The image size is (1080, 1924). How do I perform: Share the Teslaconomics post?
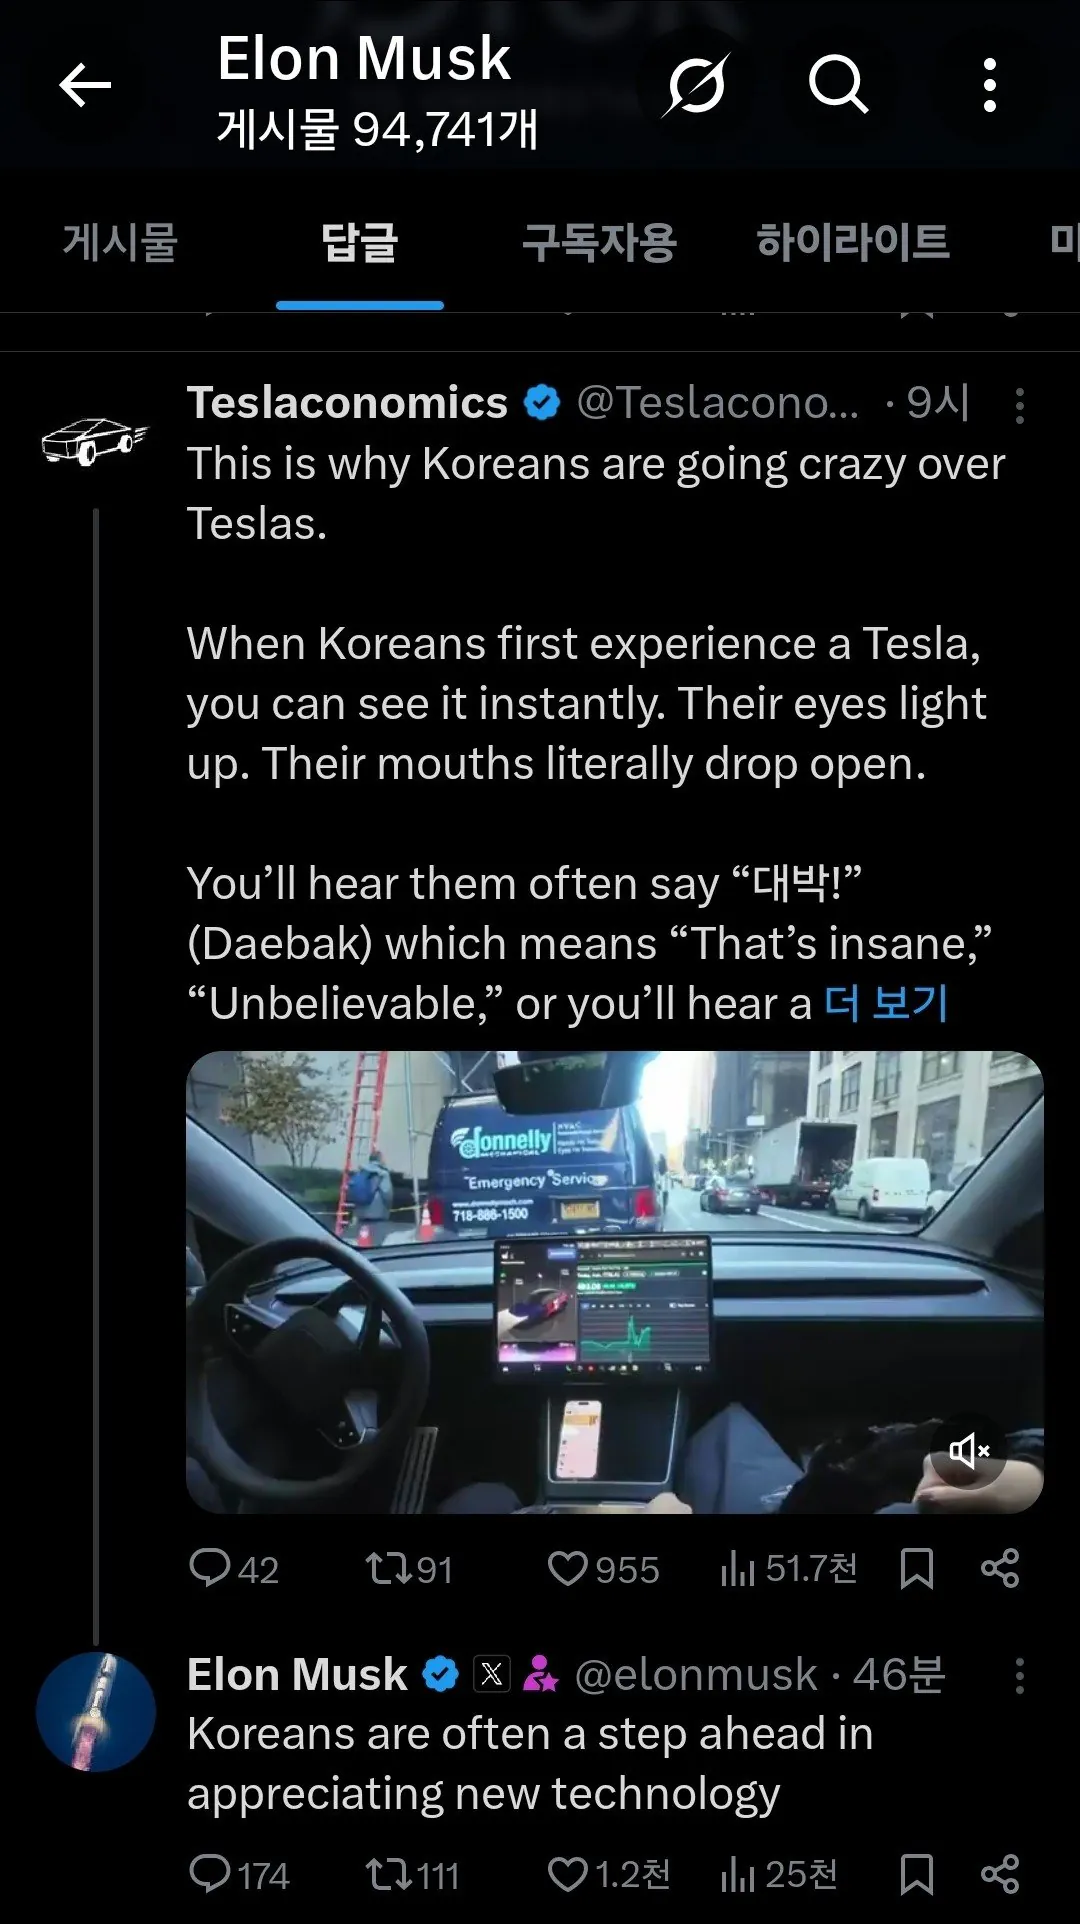click(x=1000, y=1568)
